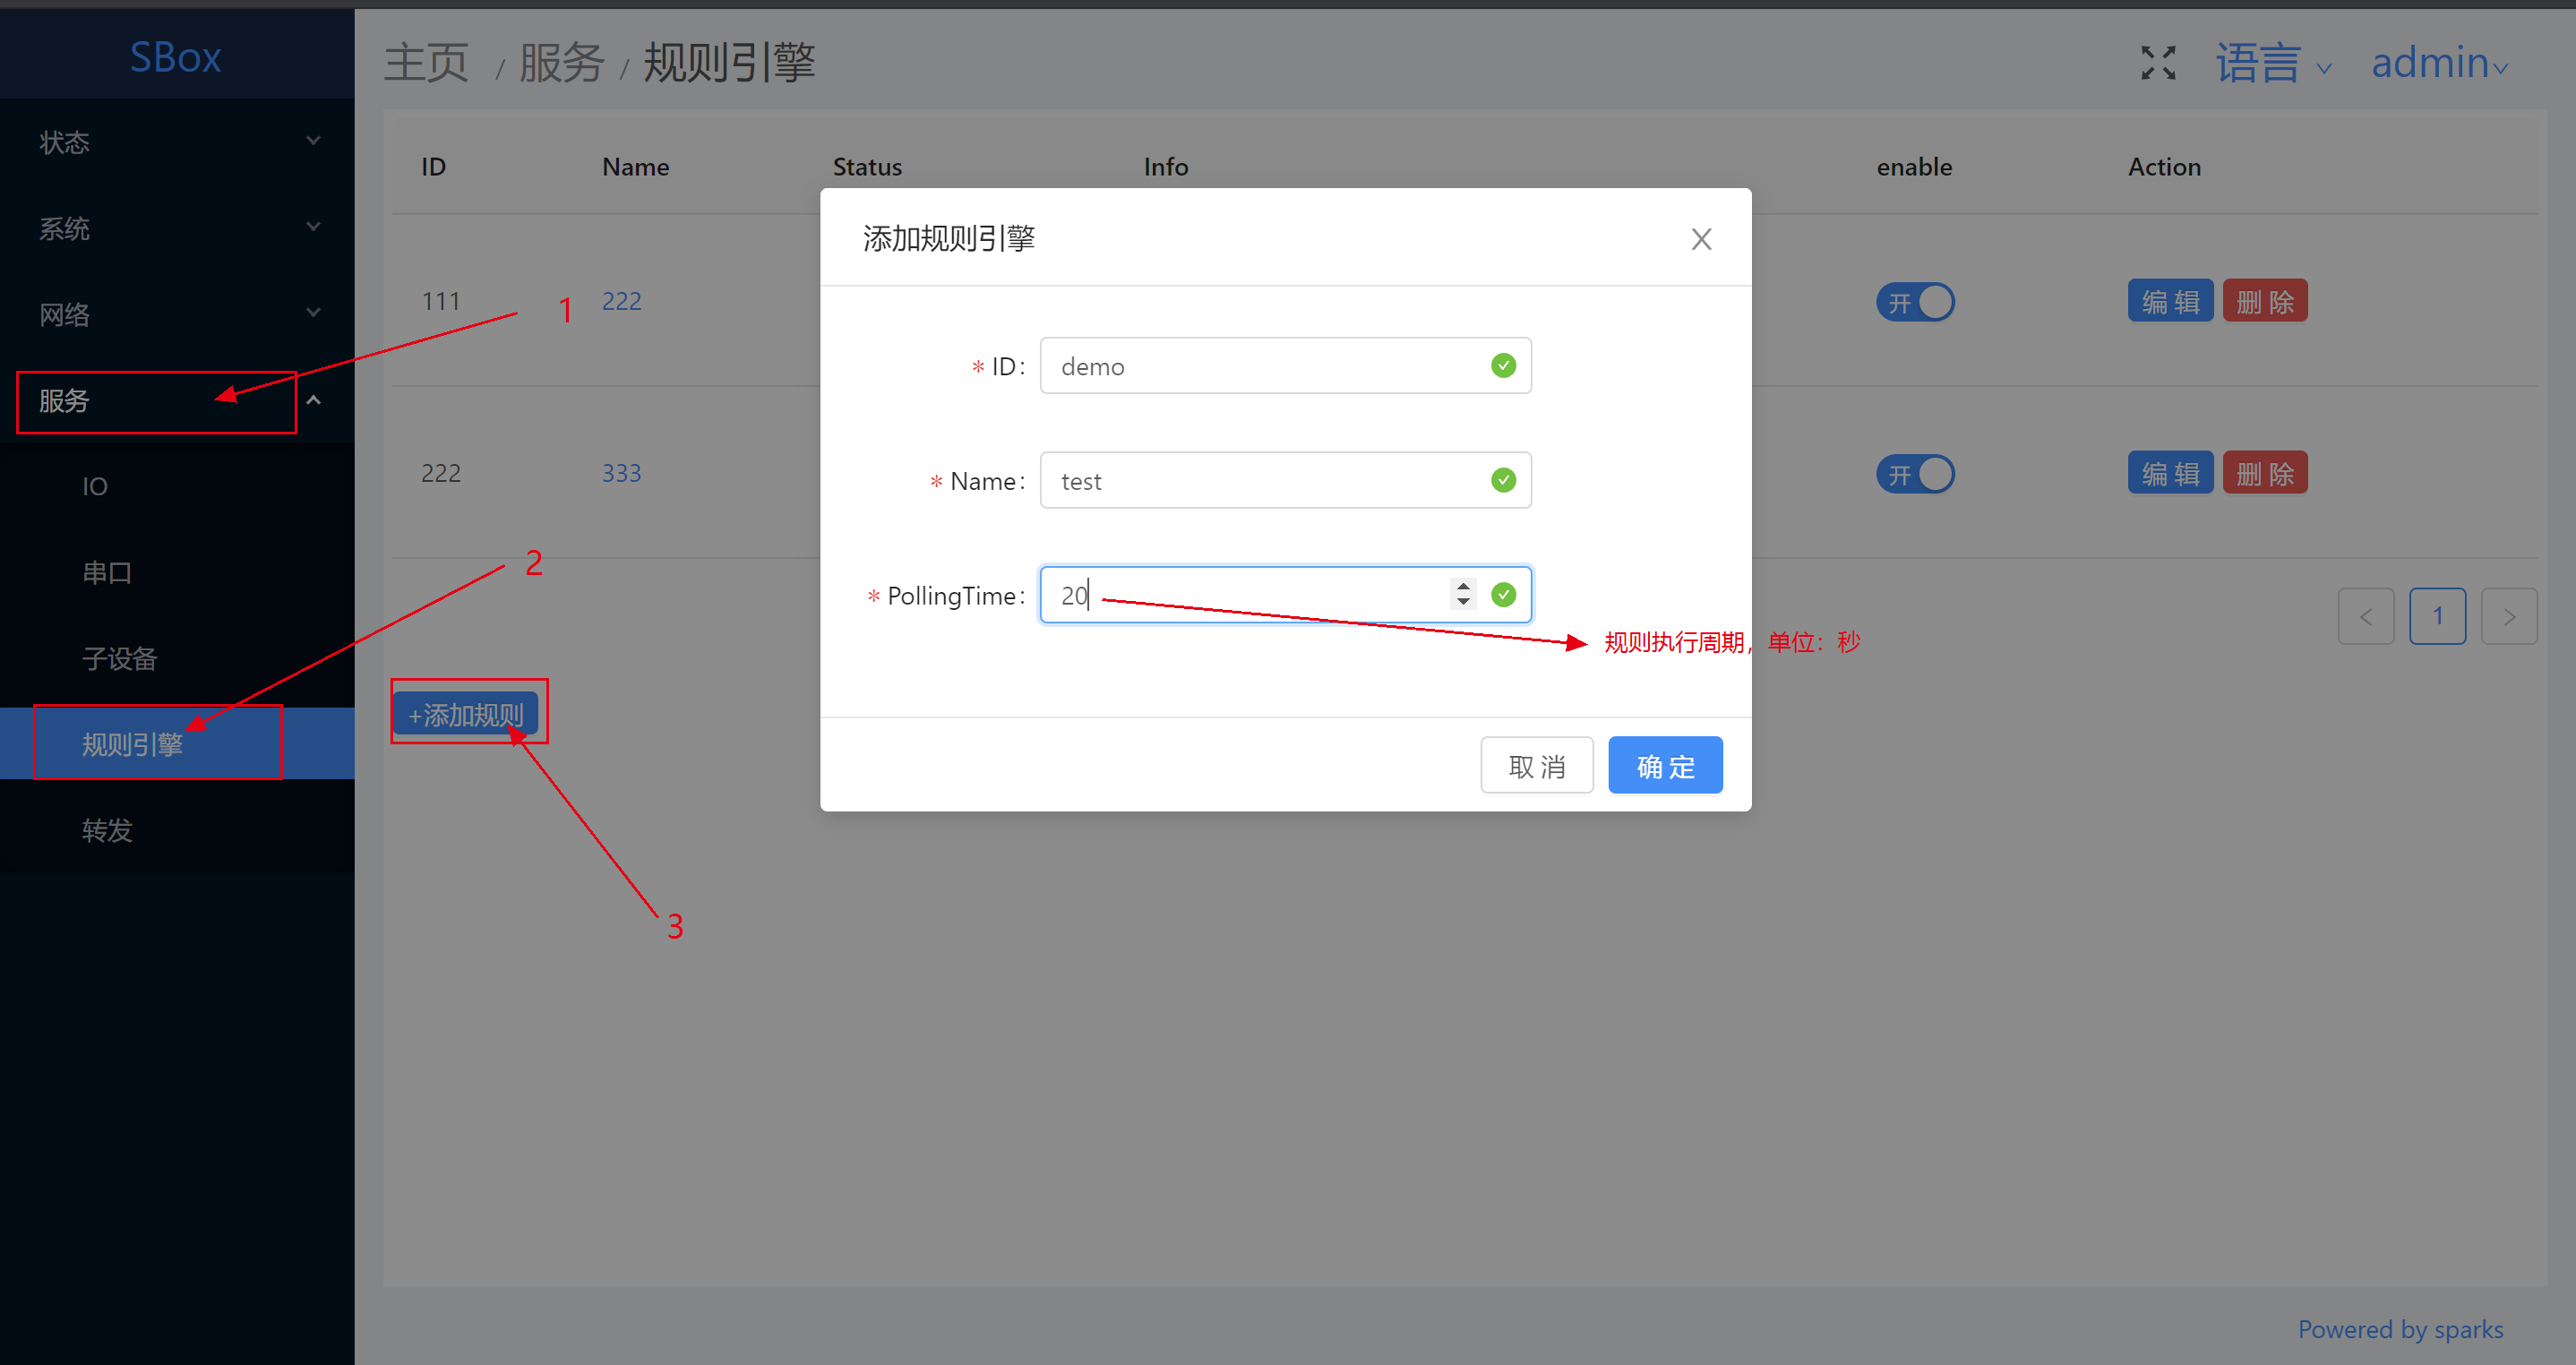Click into the Name input field
Viewport: 2576px width, 1365px height.
[x=1260, y=481]
